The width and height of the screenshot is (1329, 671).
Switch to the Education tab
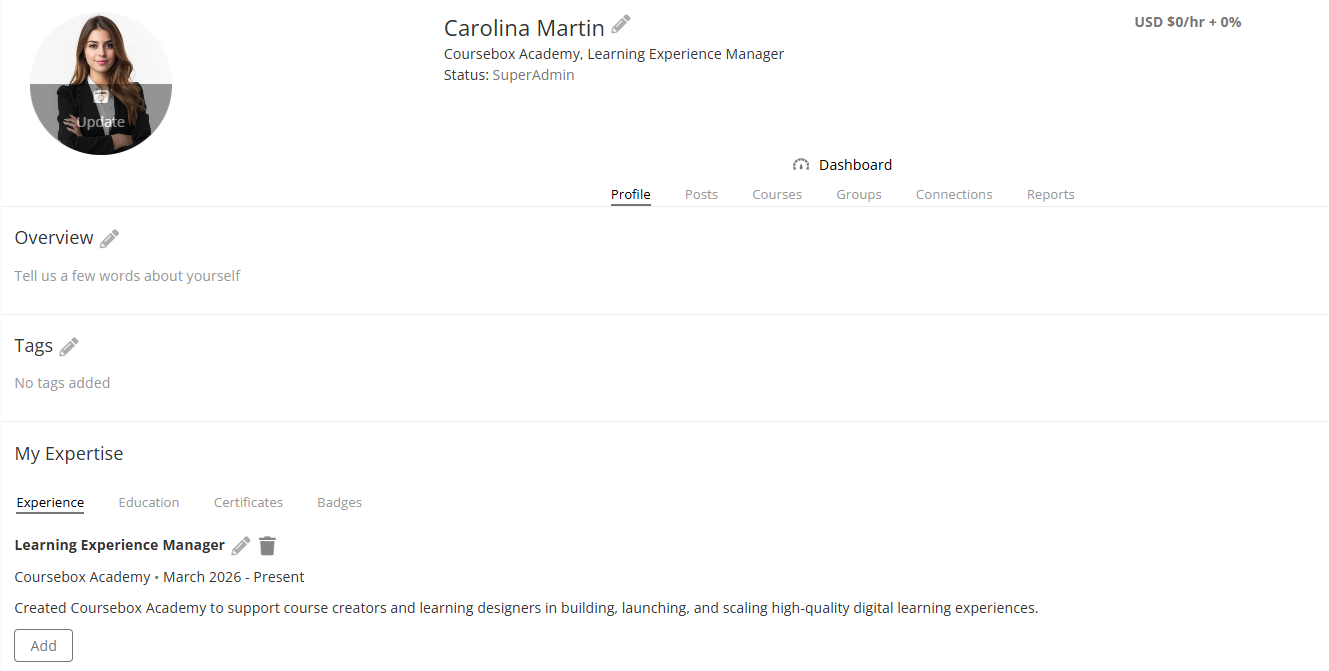(x=149, y=503)
